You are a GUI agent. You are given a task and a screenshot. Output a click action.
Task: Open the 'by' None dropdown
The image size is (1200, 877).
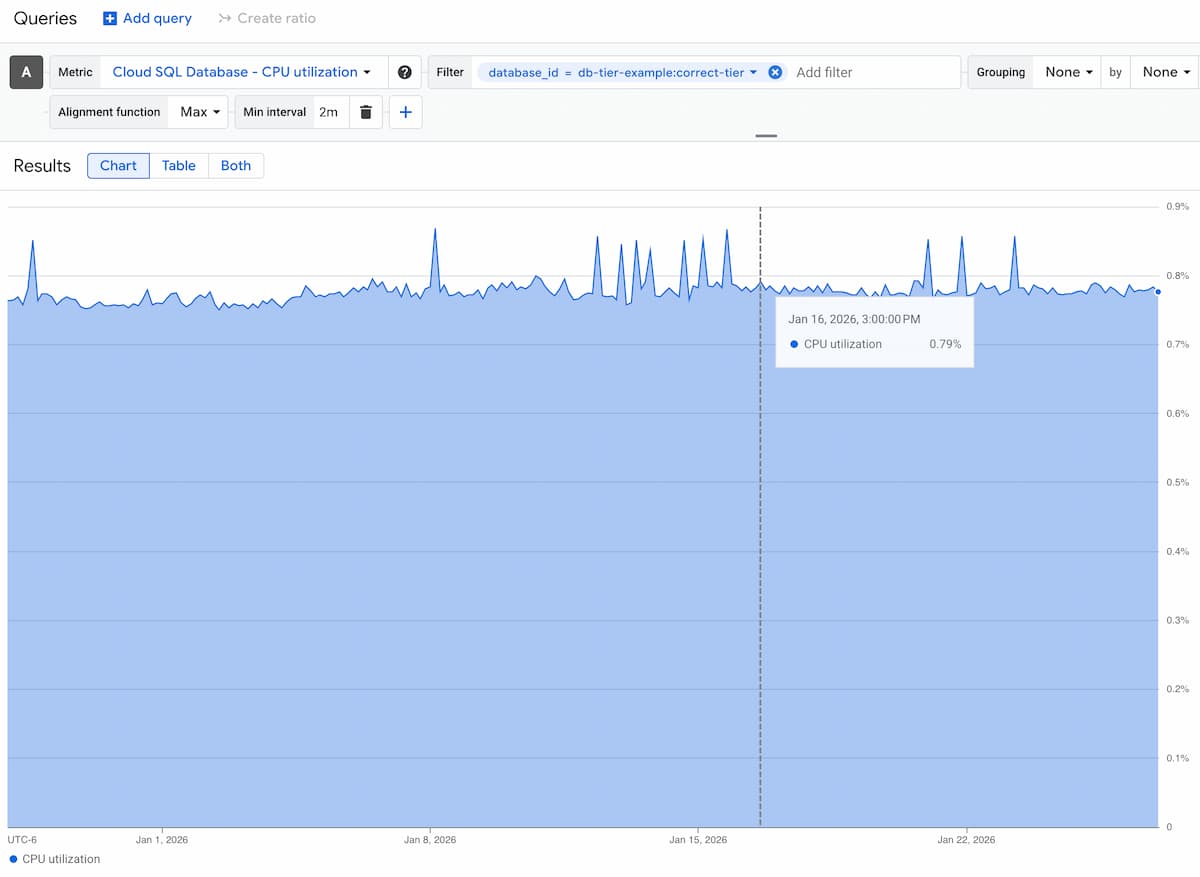1166,72
